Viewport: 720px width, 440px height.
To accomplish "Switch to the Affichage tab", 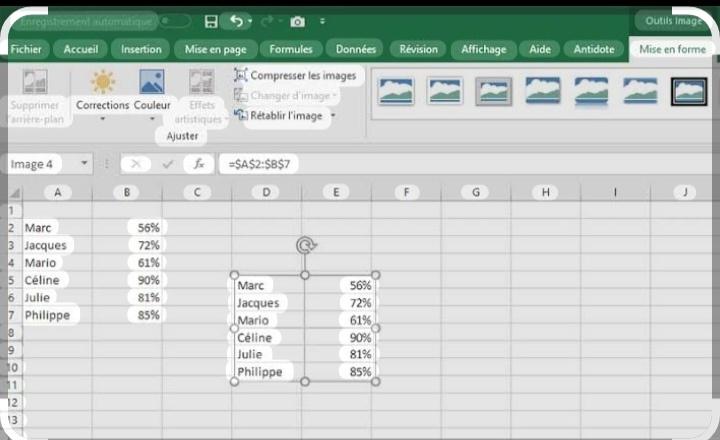I will point(484,49).
